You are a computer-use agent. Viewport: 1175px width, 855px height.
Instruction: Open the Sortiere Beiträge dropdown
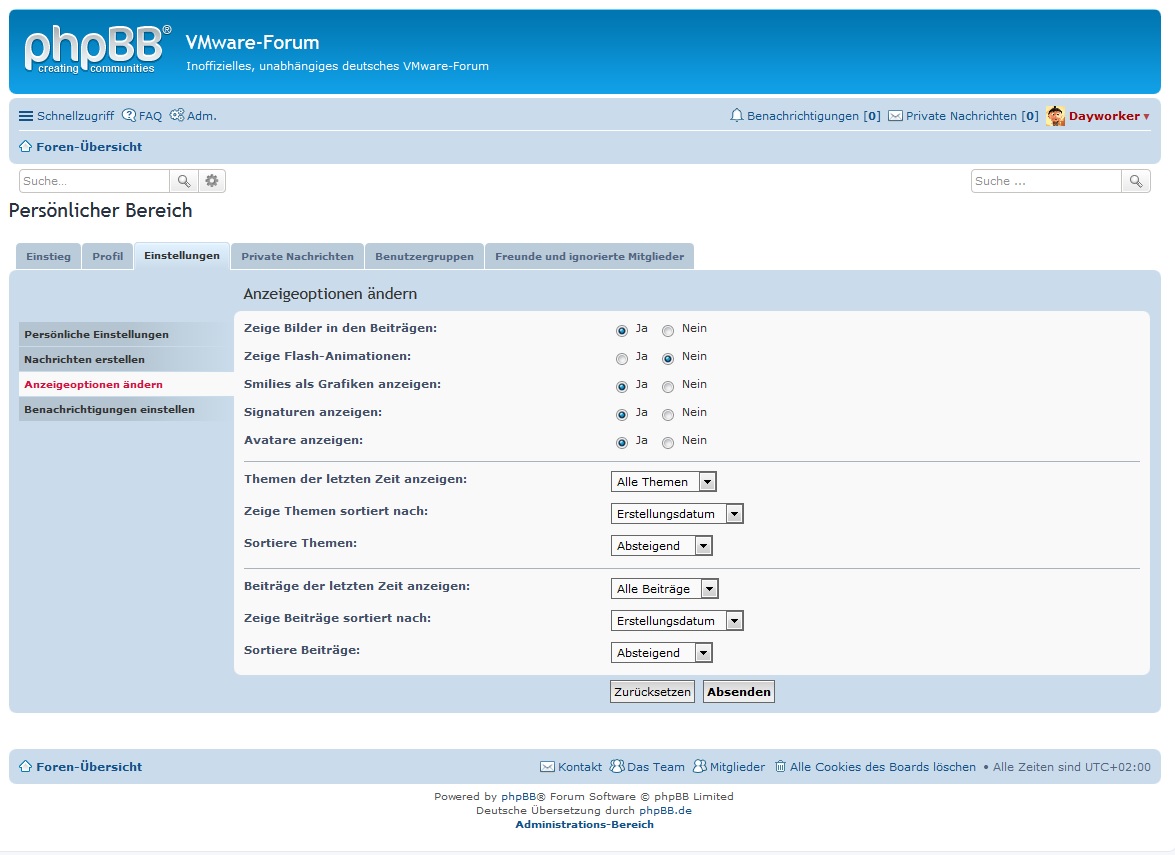[x=661, y=653]
